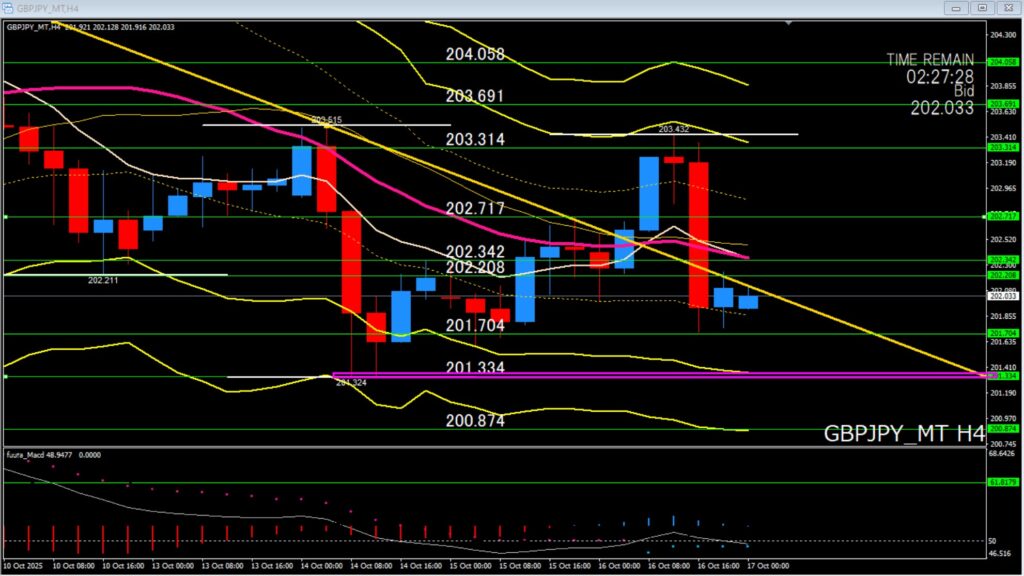This screenshot has width=1024, height=576.
Task: Click the 200.874 horizontal level label
Action: 475,421
